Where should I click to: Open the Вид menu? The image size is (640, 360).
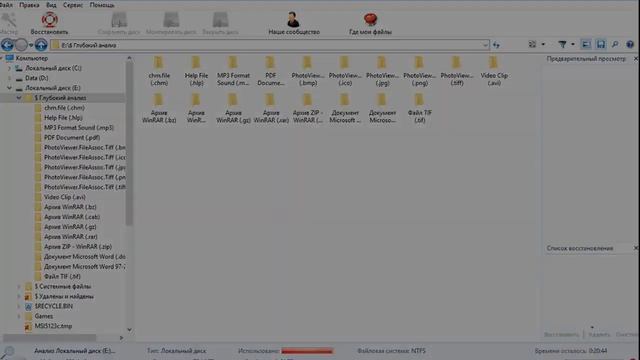tap(51, 5)
